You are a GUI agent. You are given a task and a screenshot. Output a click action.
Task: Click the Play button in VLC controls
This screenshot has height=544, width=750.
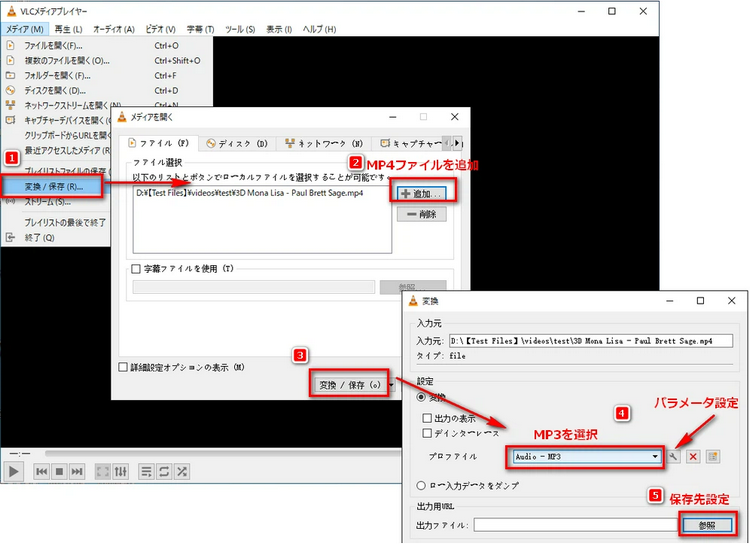(x=13, y=472)
